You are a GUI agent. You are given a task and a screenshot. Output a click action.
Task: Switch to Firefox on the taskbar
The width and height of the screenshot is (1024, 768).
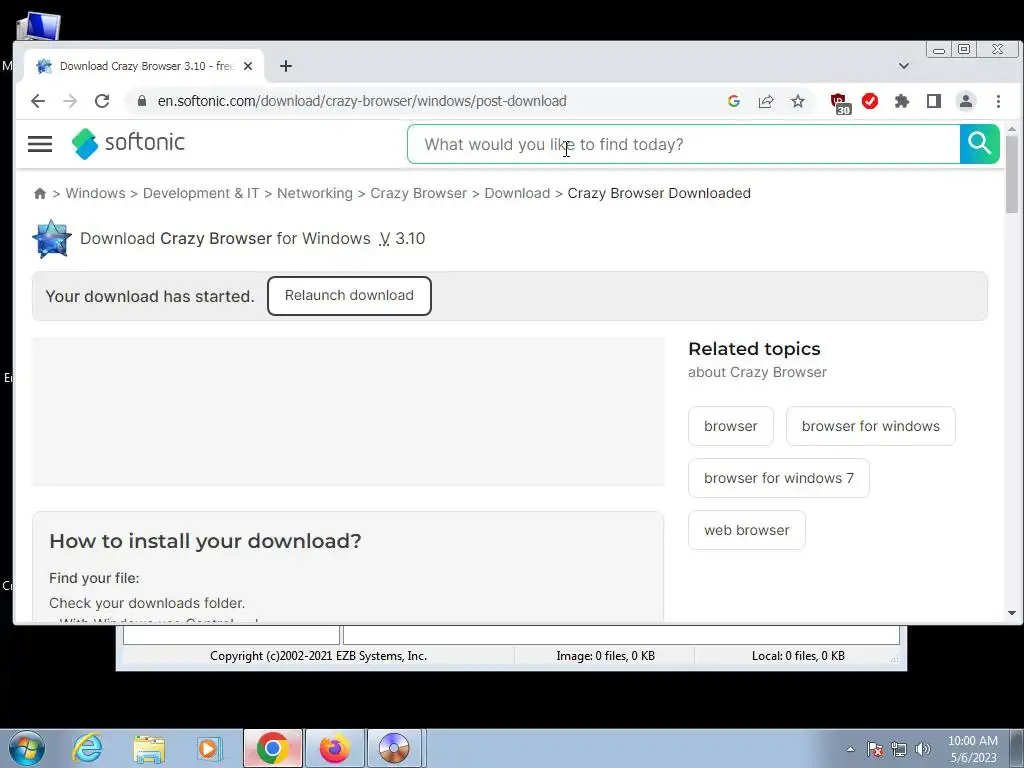coord(334,748)
